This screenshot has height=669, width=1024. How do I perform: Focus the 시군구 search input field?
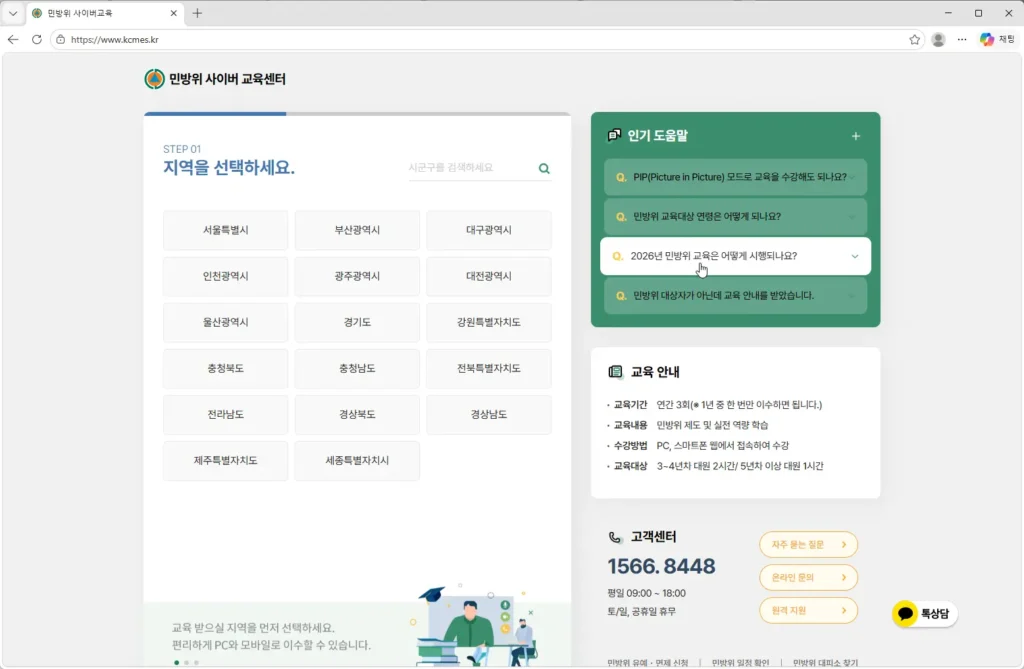470,168
